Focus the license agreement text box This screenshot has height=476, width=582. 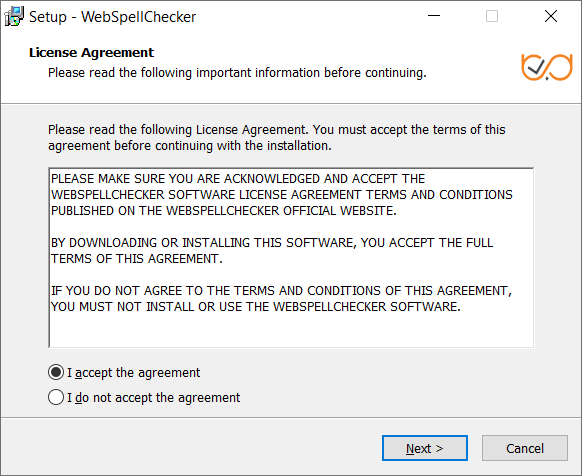pyautogui.click(x=291, y=258)
